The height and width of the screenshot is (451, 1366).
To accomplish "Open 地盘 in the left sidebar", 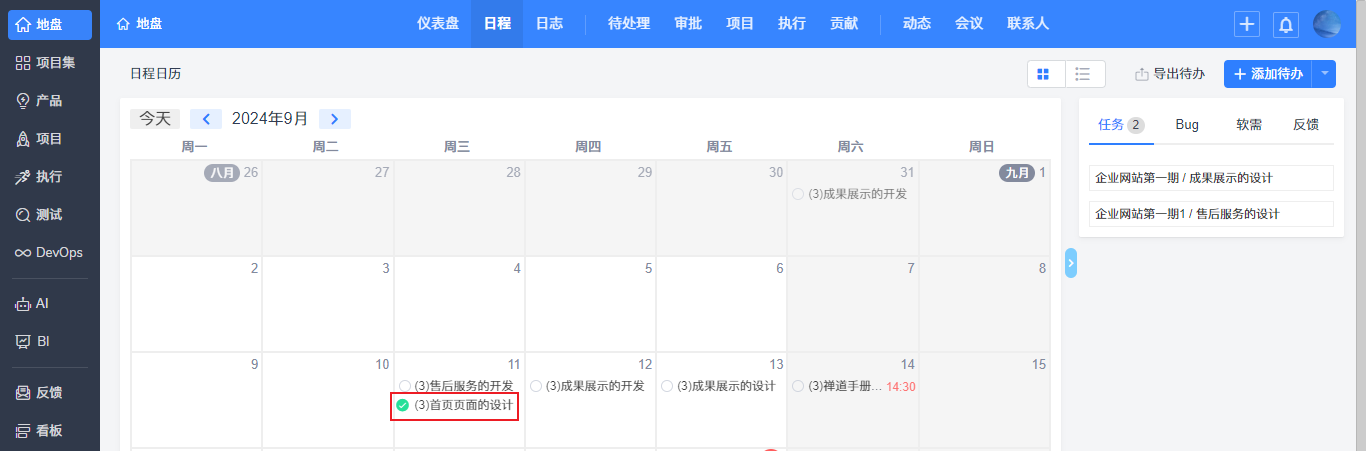I will [x=50, y=25].
